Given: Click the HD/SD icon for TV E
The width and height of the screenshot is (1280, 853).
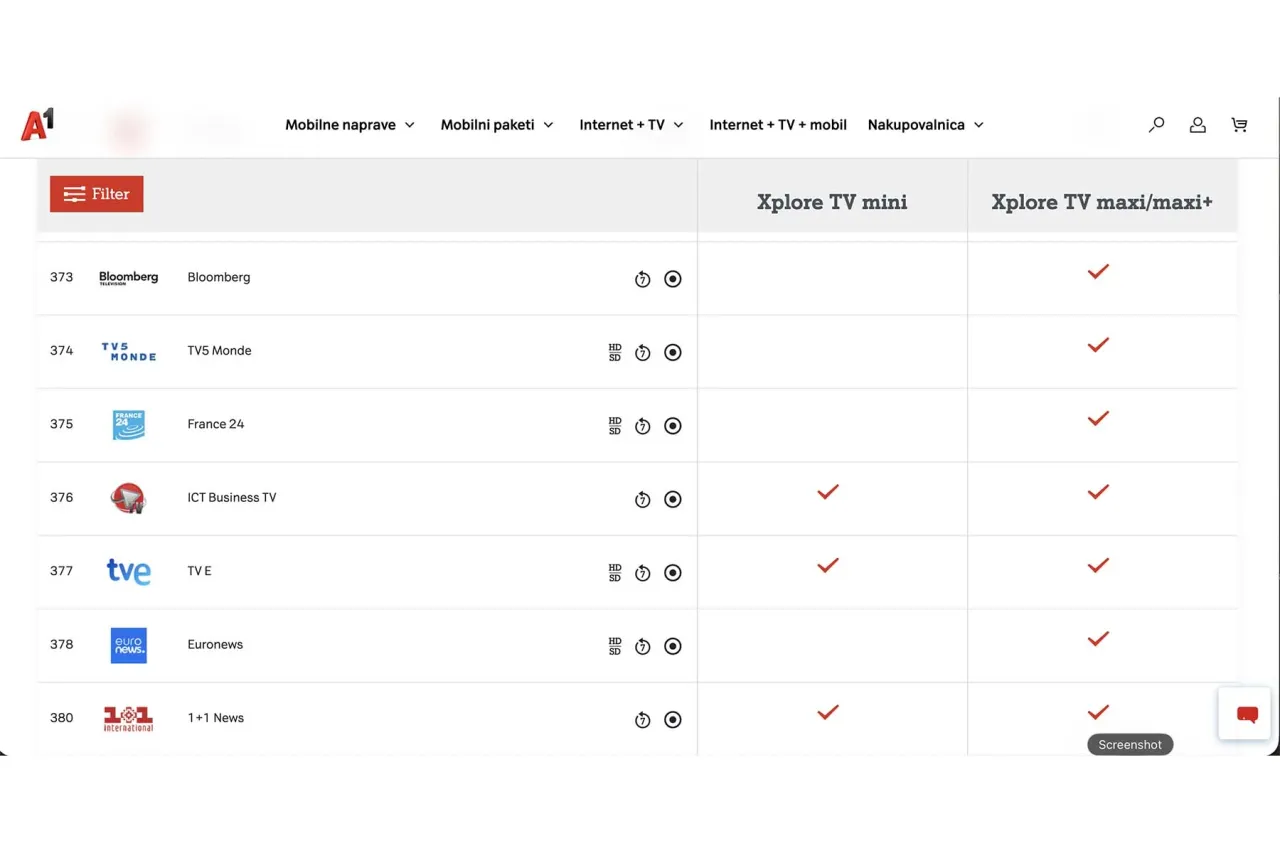Looking at the screenshot, I should 615,573.
